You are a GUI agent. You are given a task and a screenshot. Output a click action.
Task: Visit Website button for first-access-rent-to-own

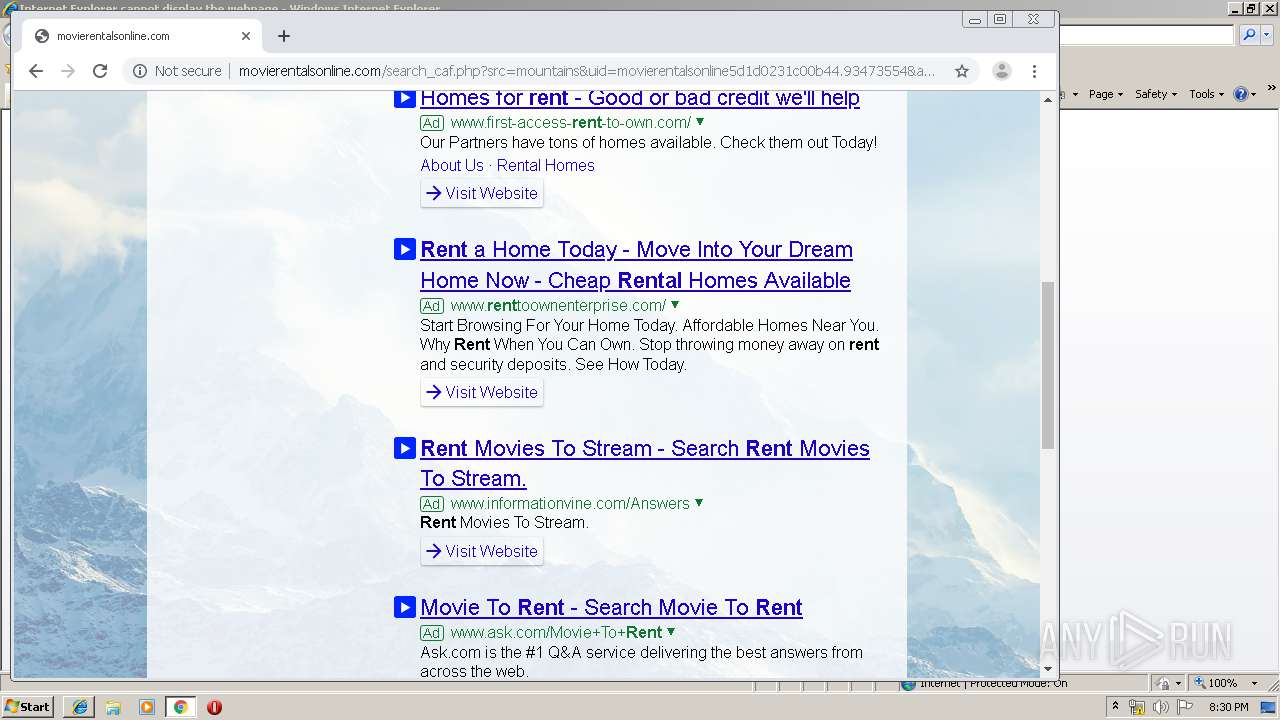(x=482, y=193)
